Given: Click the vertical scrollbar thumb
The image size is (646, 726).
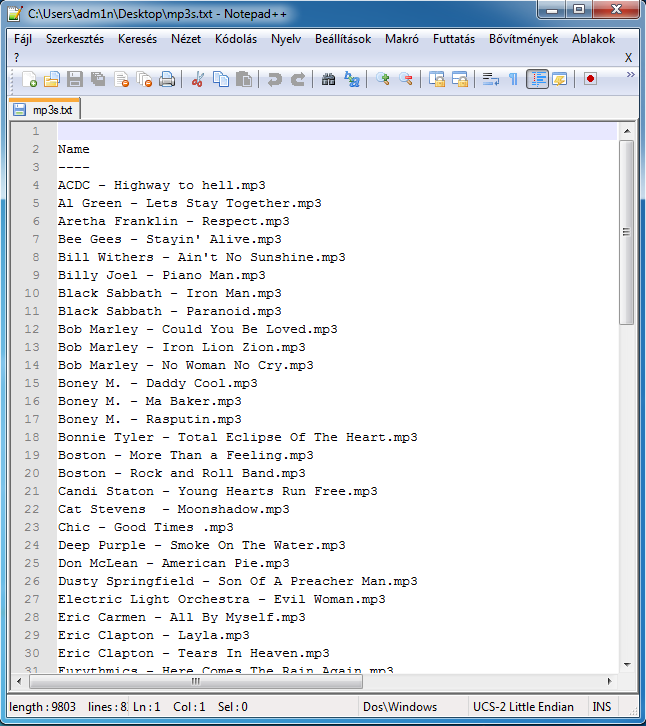Looking at the screenshot, I should [x=627, y=232].
